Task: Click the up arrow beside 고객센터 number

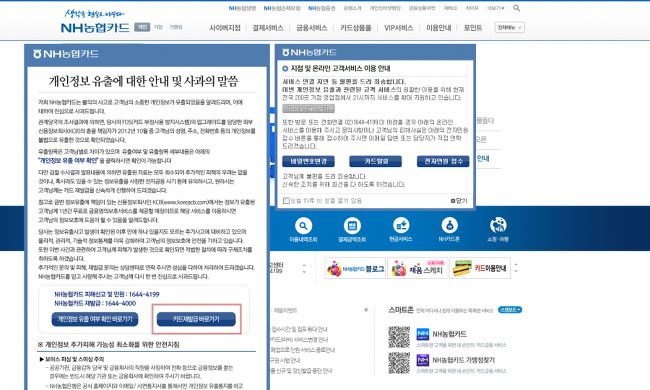Action: [304, 265]
